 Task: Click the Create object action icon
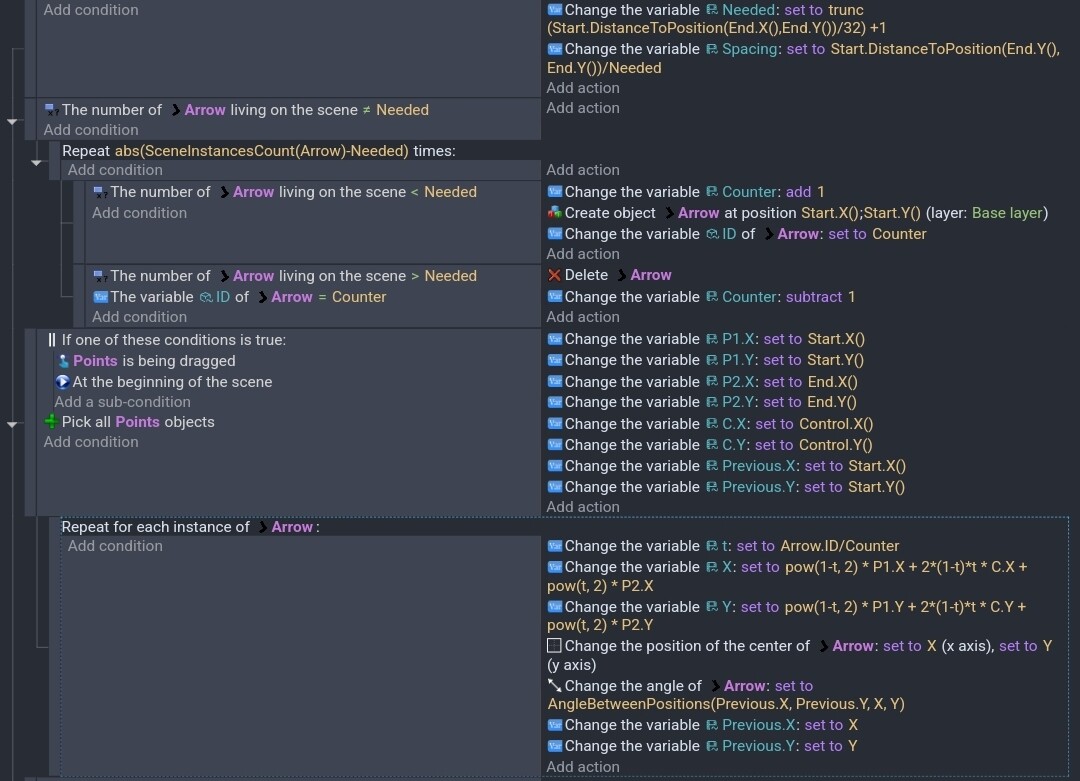point(554,213)
